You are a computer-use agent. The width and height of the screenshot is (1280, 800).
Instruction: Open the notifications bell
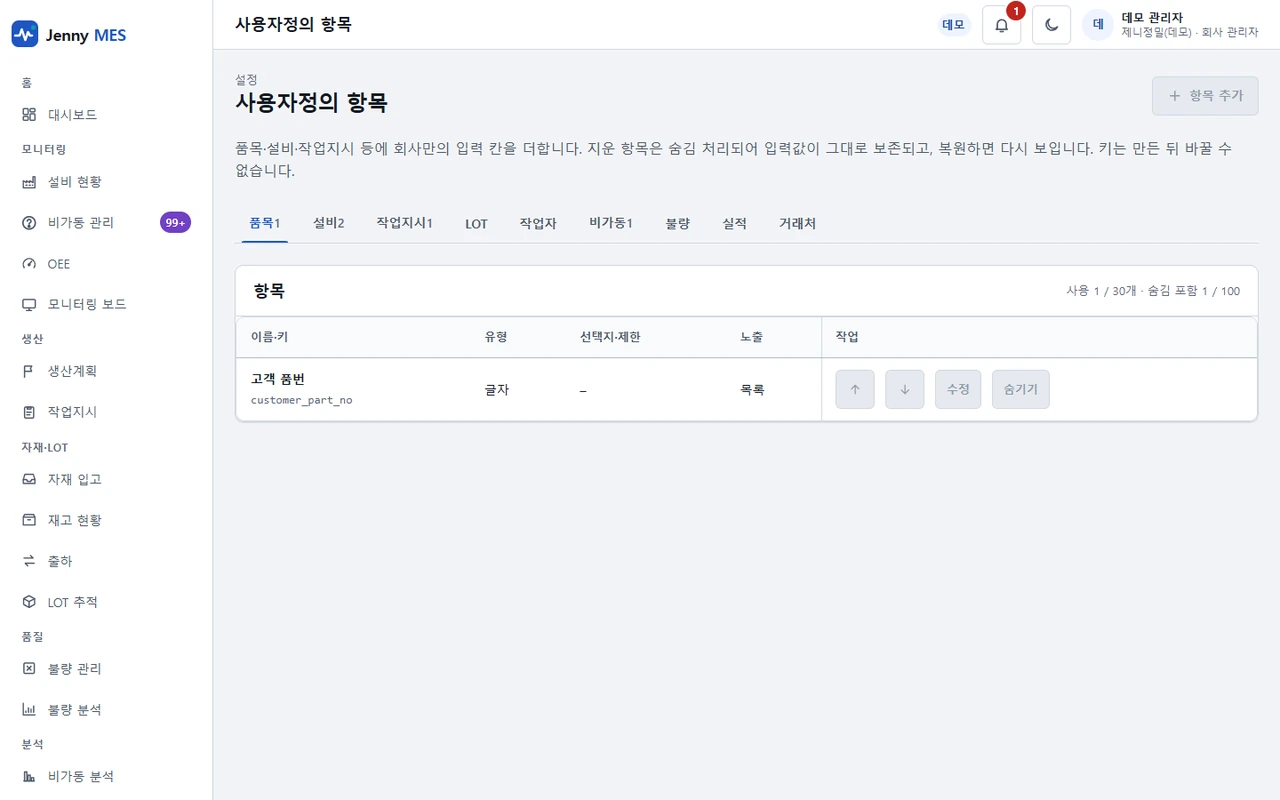[1002, 25]
